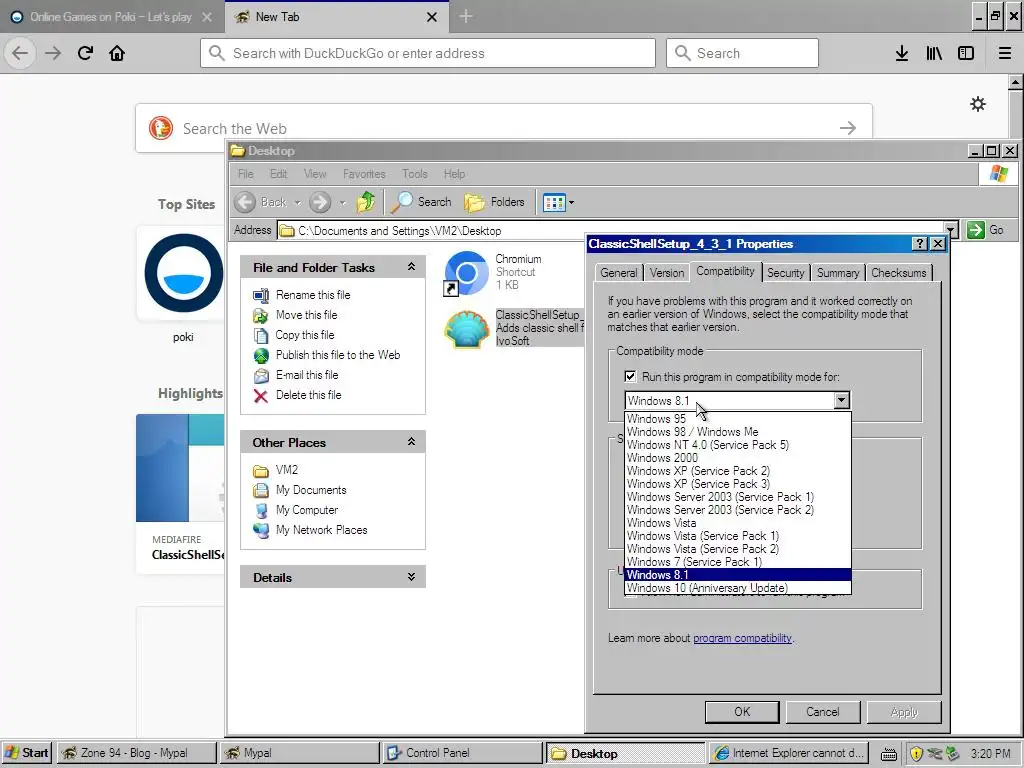This screenshot has height=768, width=1024.
Task: Click Move this file
Action: click(x=306, y=315)
